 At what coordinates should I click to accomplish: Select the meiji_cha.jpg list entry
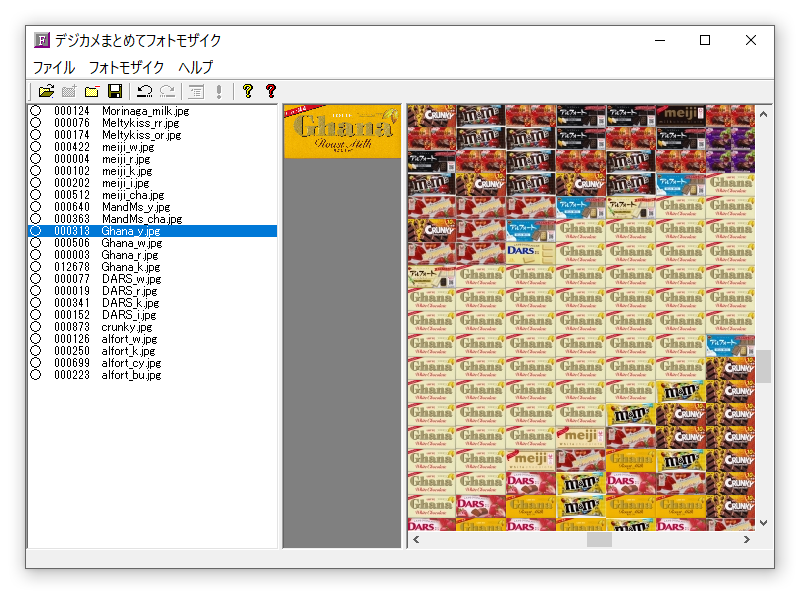click(153, 195)
